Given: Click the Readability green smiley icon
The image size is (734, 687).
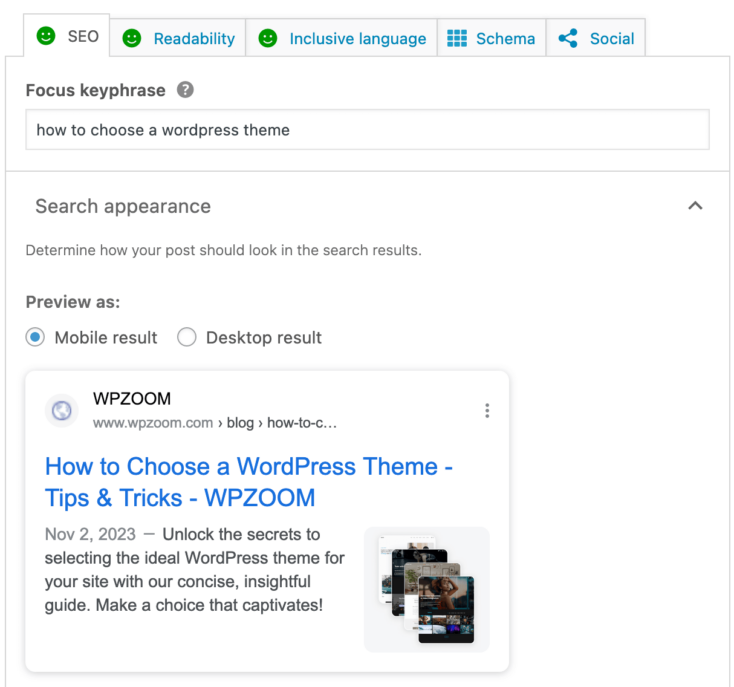Looking at the screenshot, I should pyautogui.click(x=132, y=38).
